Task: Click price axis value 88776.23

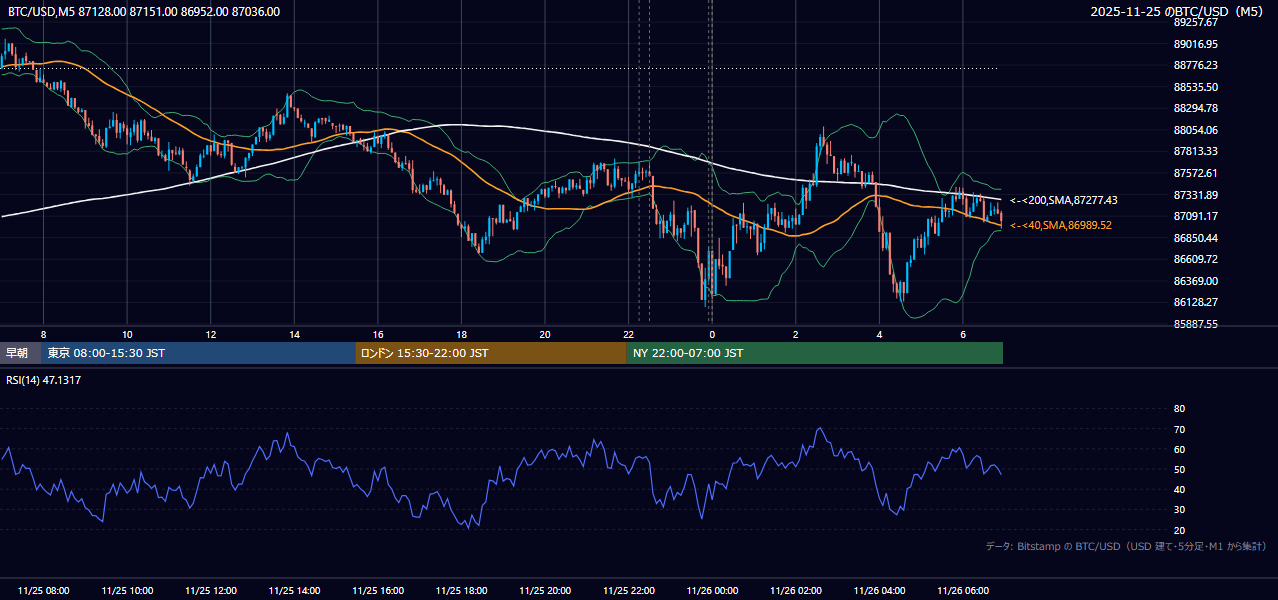Action: pos(1195,65)
